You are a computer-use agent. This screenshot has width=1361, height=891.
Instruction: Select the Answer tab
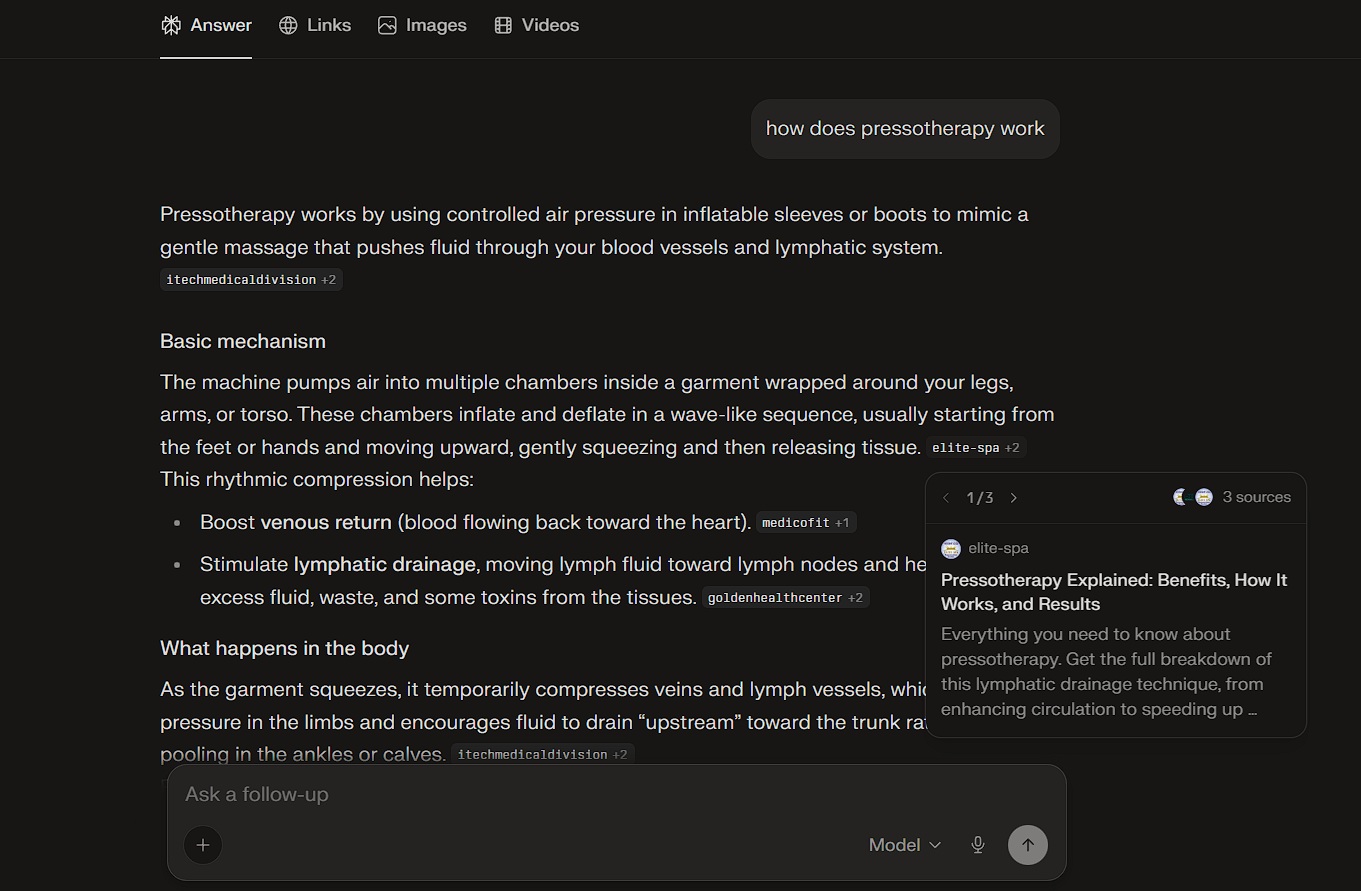click(x=206, y=25)
